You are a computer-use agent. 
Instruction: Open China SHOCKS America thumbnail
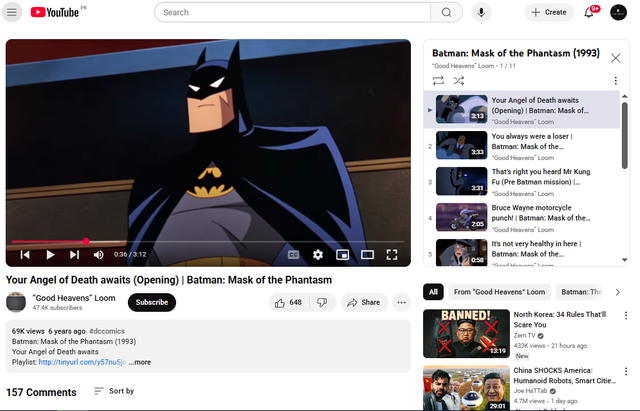tap(466, 388)
